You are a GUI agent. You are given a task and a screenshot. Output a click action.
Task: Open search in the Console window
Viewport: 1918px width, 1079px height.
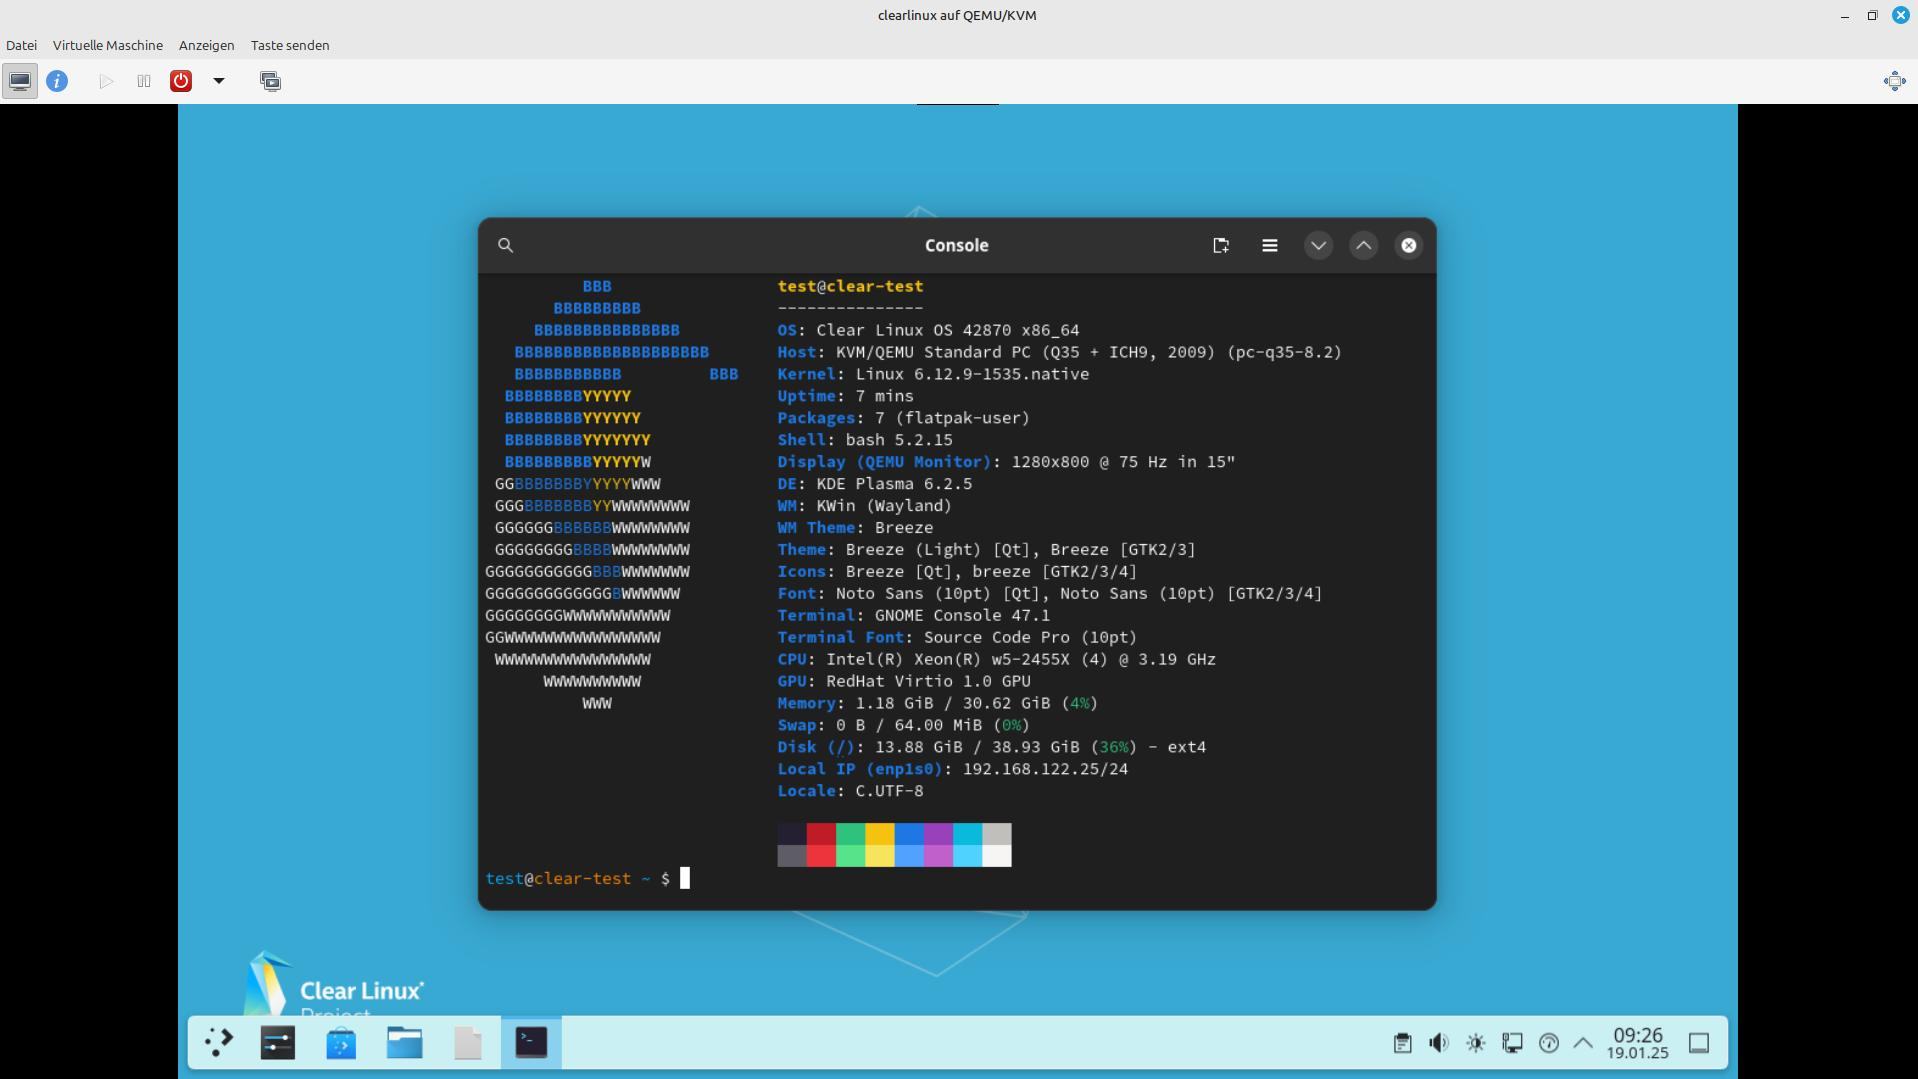pyautogui.click(x=506, y=245)
